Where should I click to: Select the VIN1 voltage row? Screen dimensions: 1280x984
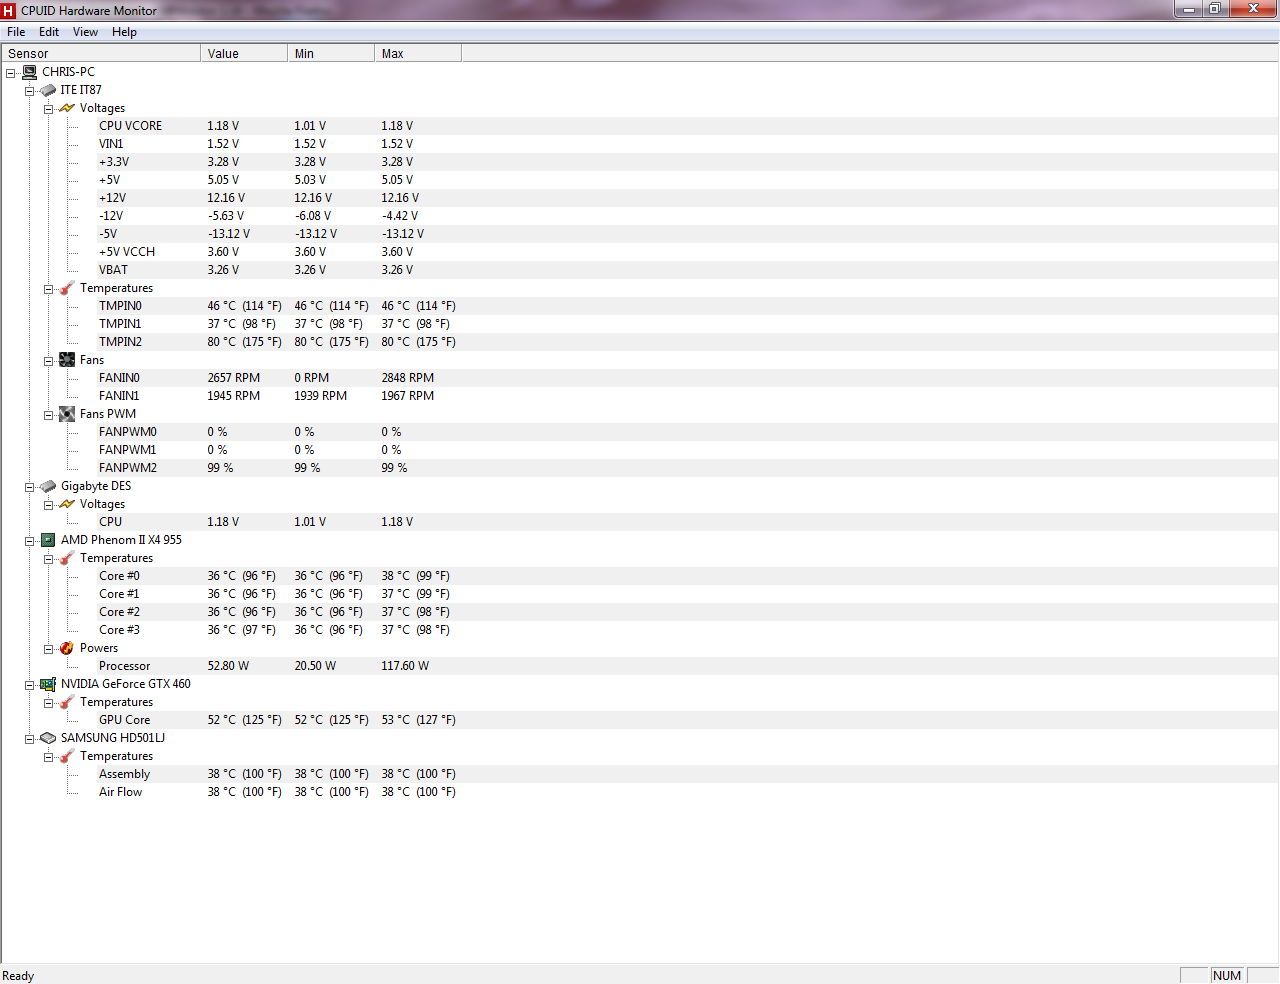click(640, 144)
